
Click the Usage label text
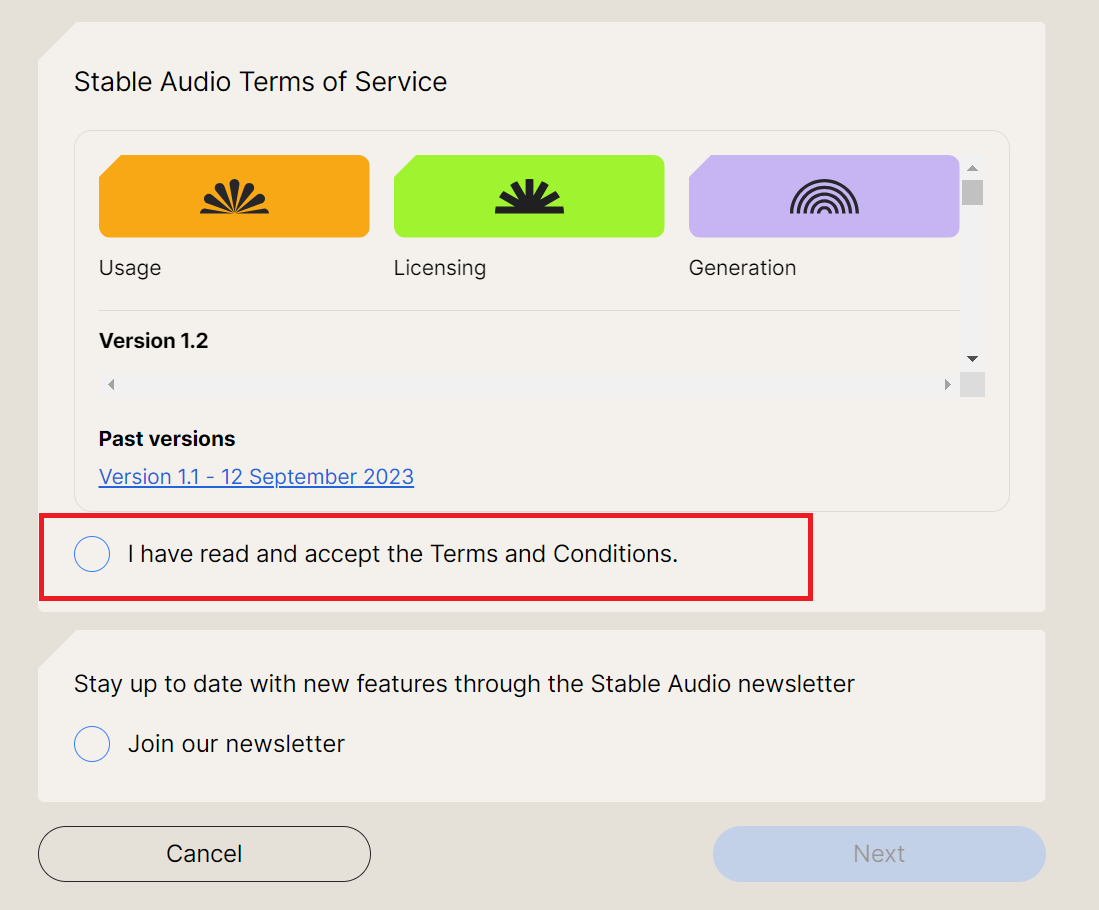coord(130,268)
